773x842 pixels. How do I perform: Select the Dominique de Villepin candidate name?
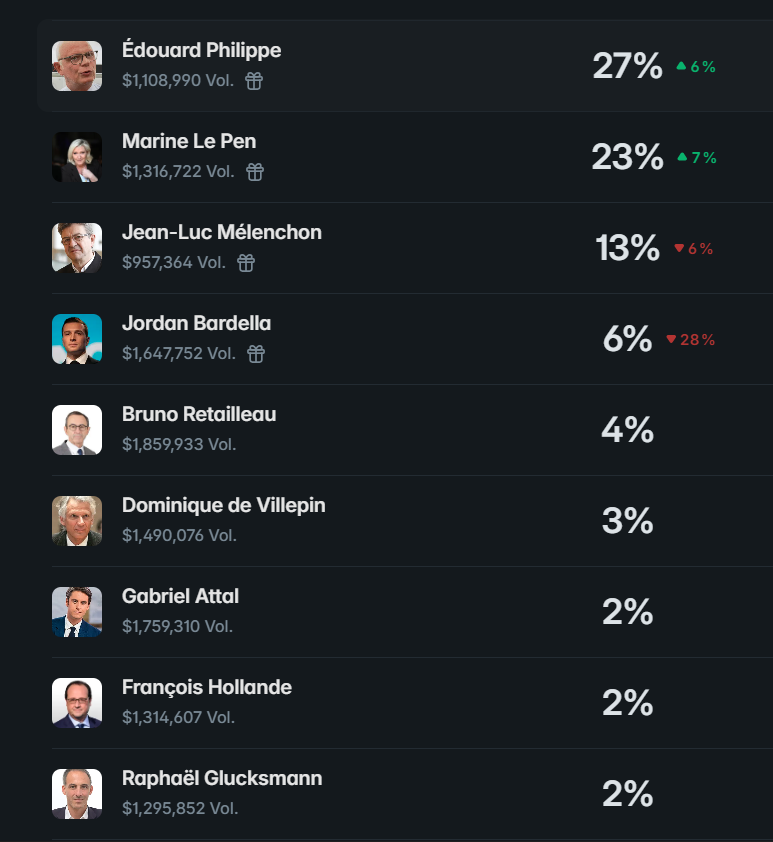point(224,505)
